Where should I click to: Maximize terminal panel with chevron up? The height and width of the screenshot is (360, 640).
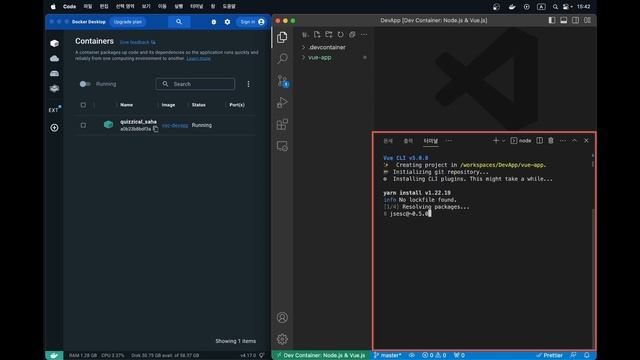(x=574, y=140)
